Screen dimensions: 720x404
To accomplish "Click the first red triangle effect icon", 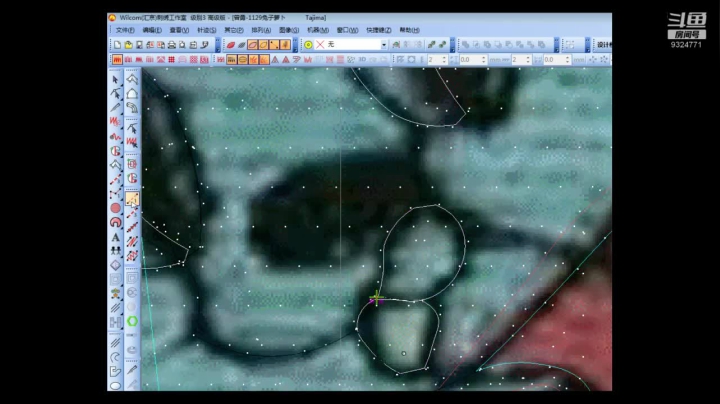I will (275, 60).
